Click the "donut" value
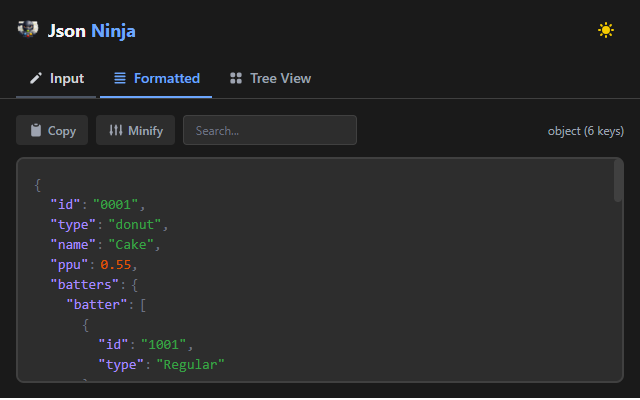This screenshot has width=640, height=400. pyautogui.click(x=135, y=224)
